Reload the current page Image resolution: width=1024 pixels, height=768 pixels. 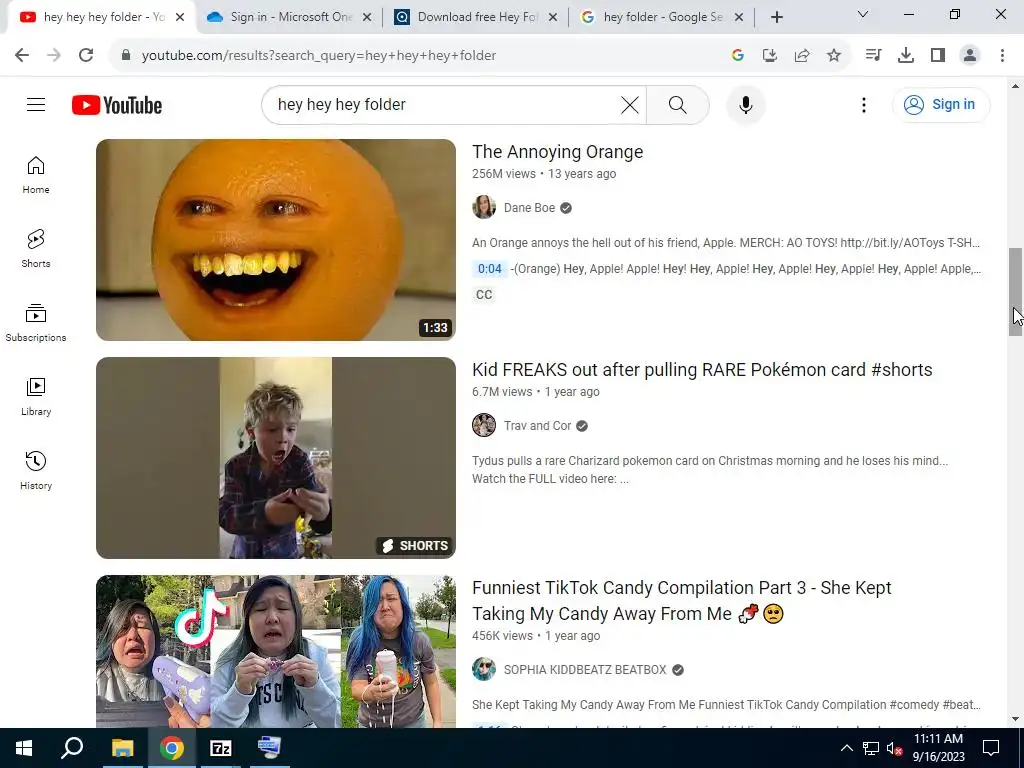tap(86, 55)
